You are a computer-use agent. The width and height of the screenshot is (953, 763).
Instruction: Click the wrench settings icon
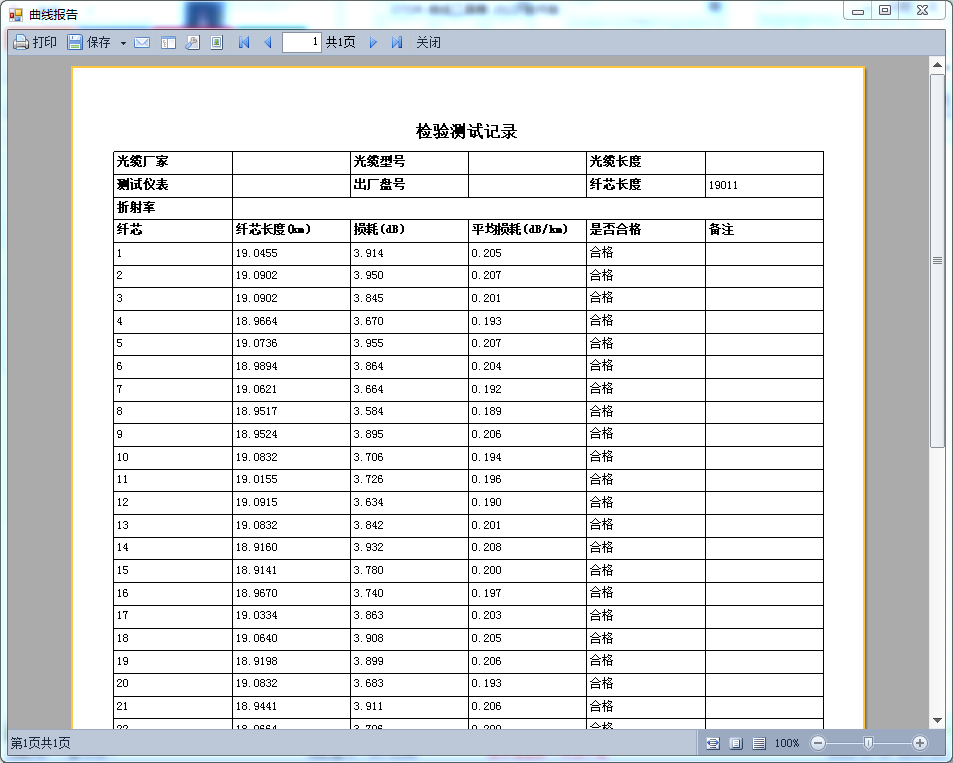[192, 43]
